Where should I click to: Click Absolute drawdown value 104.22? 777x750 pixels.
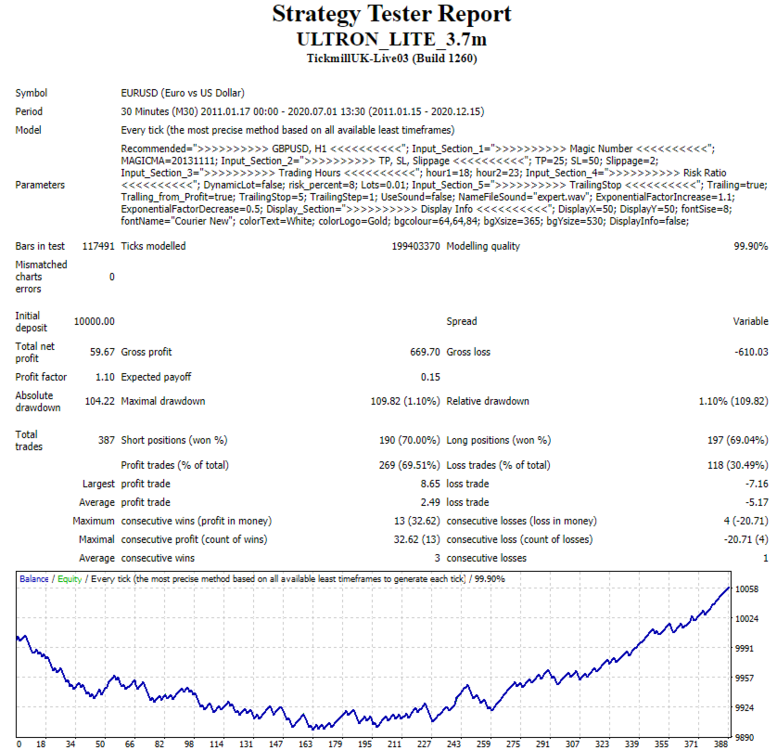(100, 401)
